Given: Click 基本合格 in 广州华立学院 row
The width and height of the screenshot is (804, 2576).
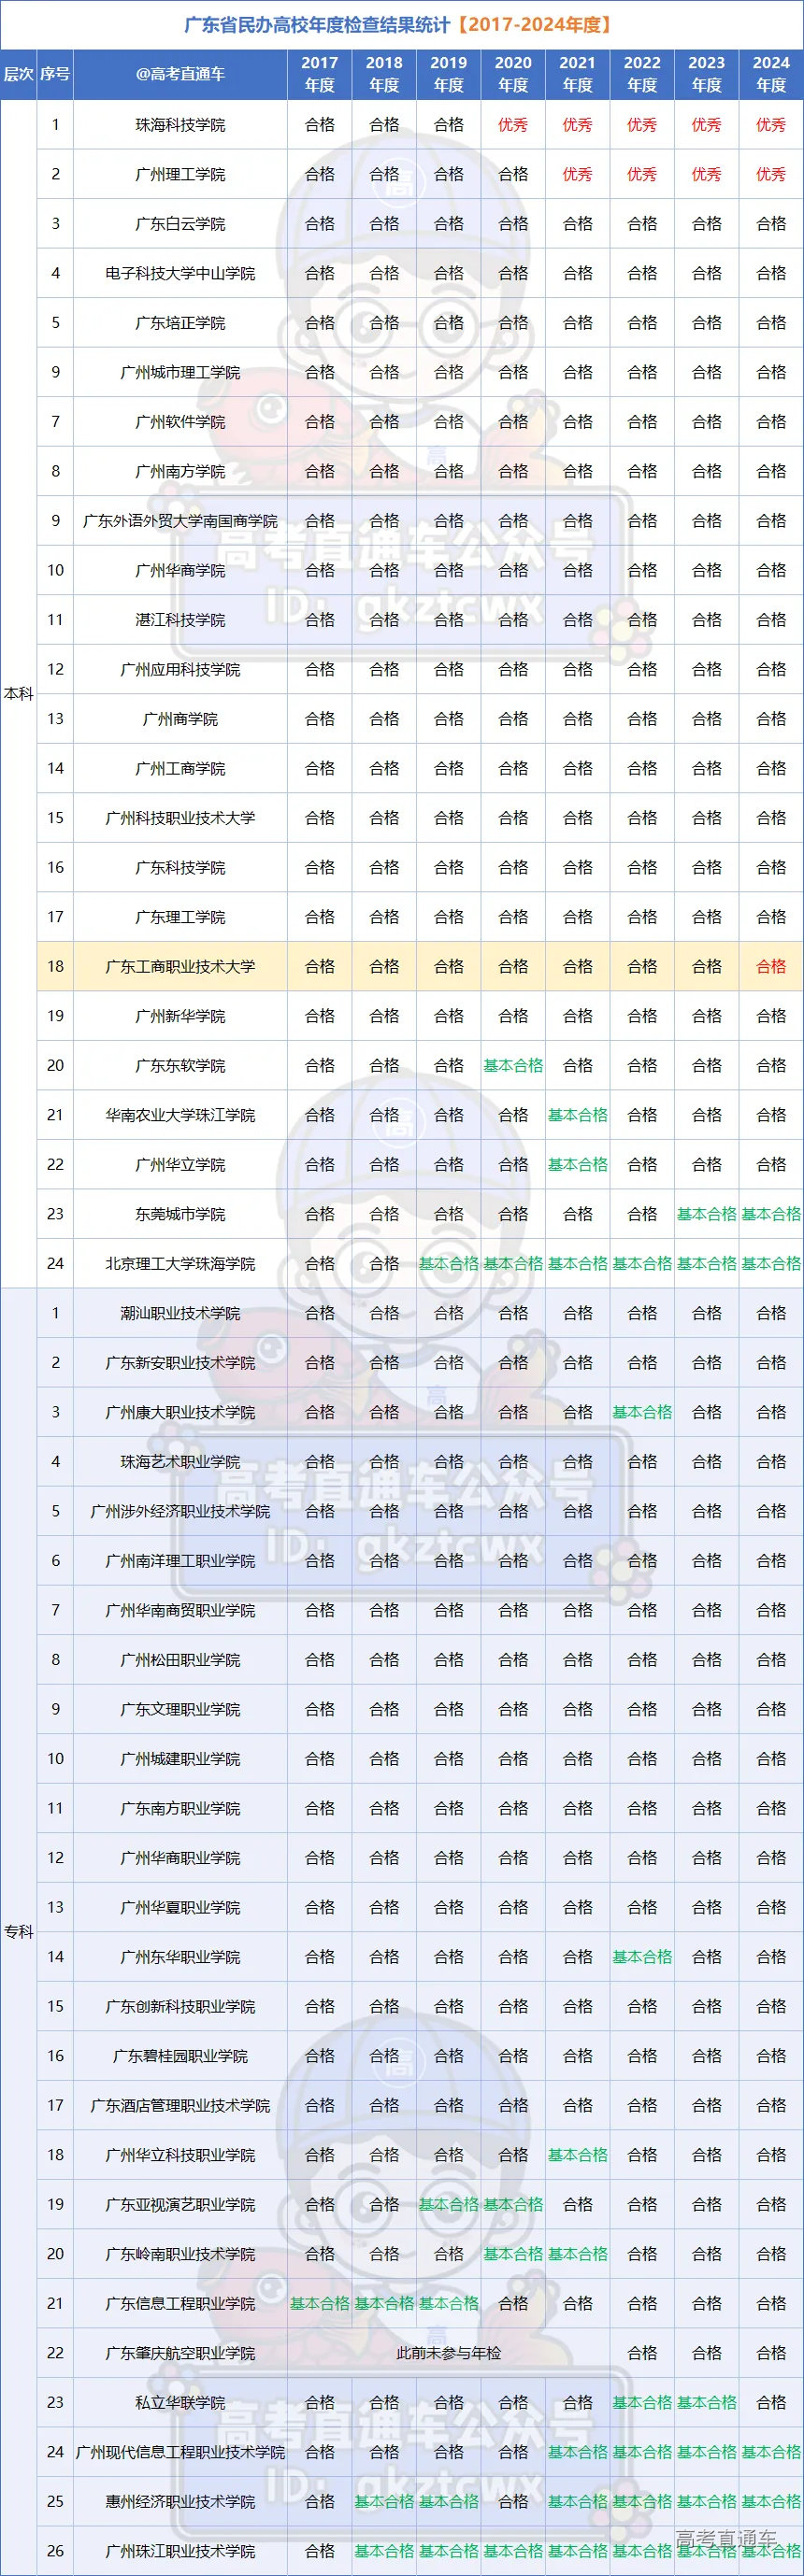Looking at the screenshot, I should (577, 1164).
